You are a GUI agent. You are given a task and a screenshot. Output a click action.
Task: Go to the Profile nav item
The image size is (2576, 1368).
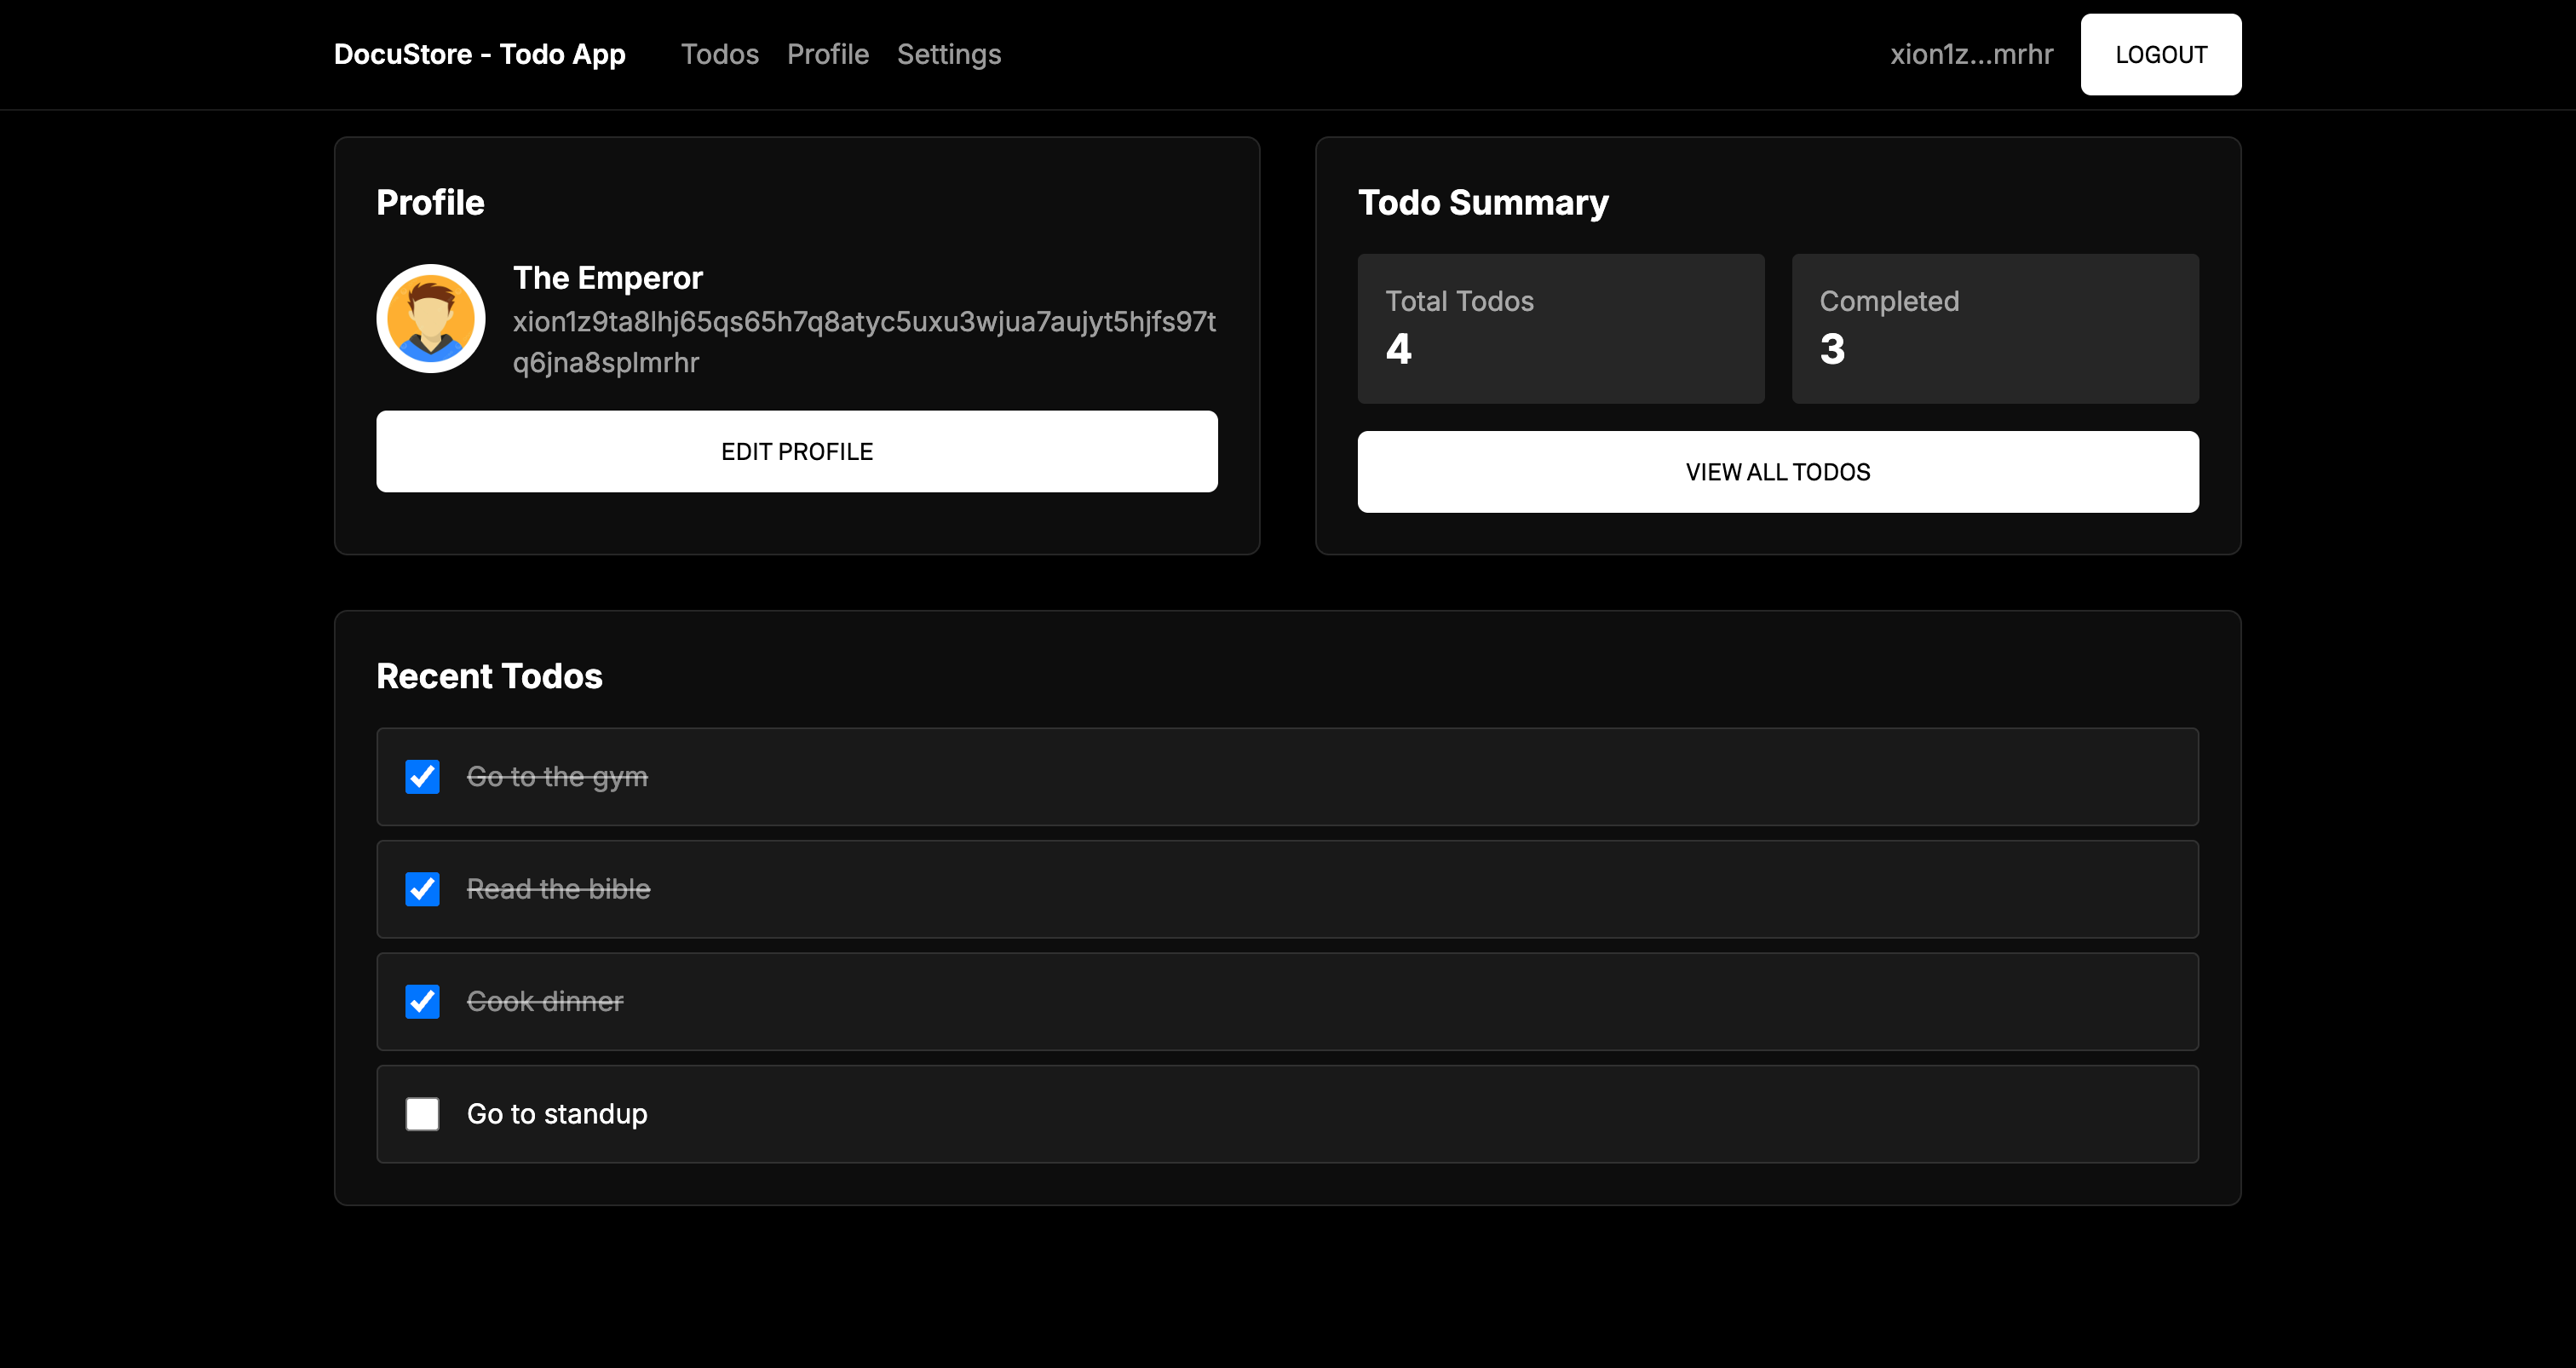tap(827, 54)
